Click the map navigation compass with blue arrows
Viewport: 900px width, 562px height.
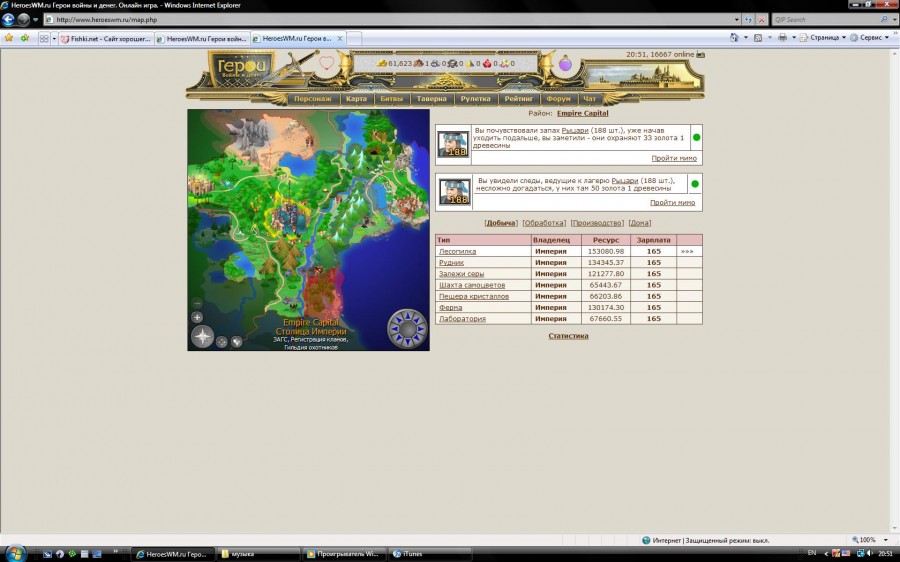pyautogui.click(x=408, y=329)
